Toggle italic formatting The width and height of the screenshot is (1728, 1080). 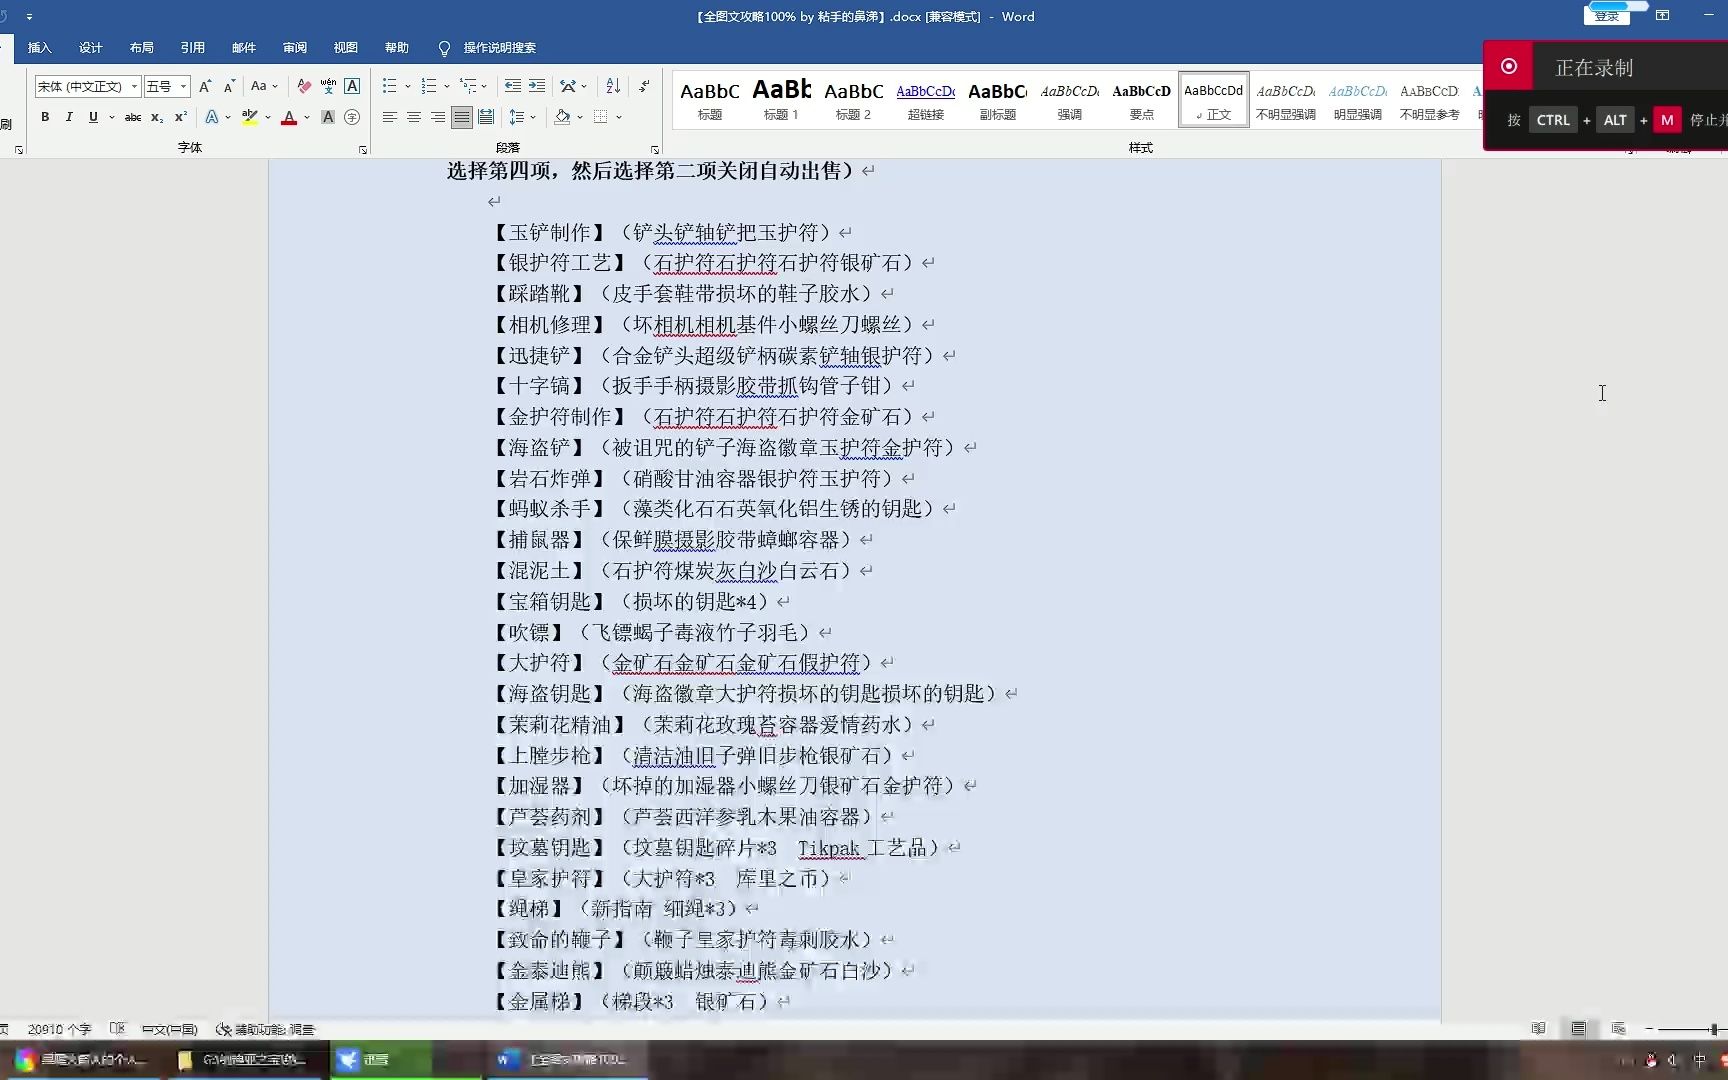point(69,117)
